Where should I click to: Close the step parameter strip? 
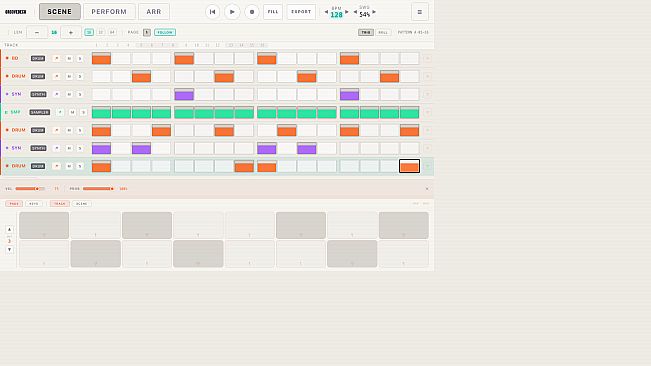click(427, 189)
